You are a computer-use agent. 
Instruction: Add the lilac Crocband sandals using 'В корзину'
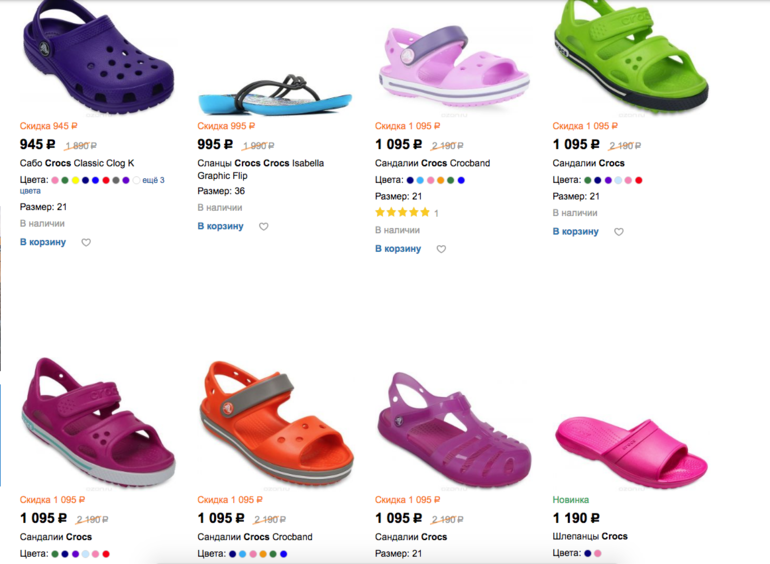tap(398, 248)
